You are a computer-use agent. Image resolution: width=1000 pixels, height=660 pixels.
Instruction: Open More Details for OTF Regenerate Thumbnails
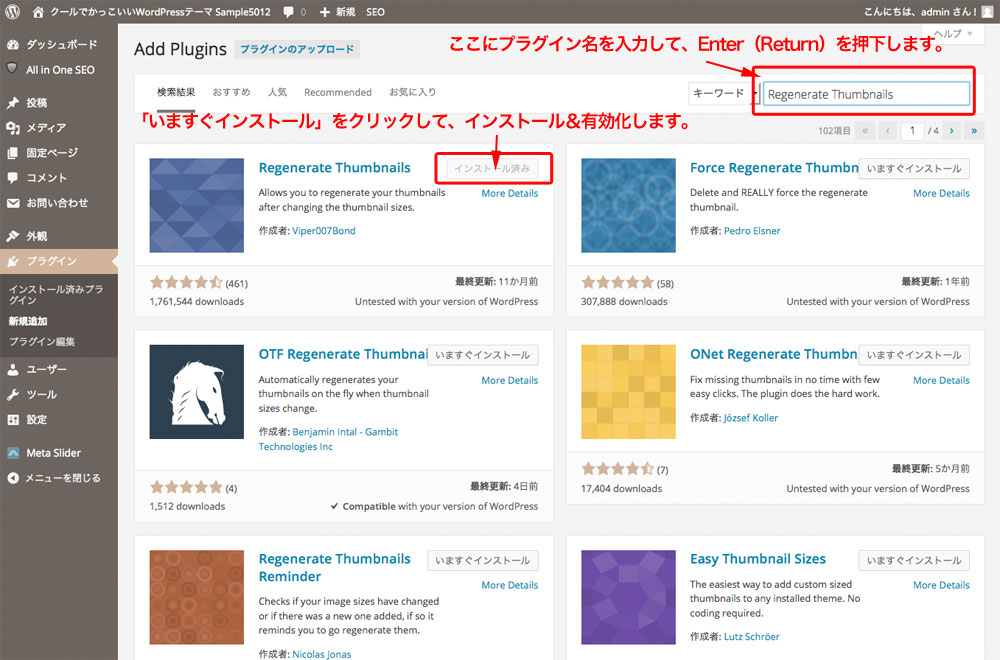coord(510,380)
